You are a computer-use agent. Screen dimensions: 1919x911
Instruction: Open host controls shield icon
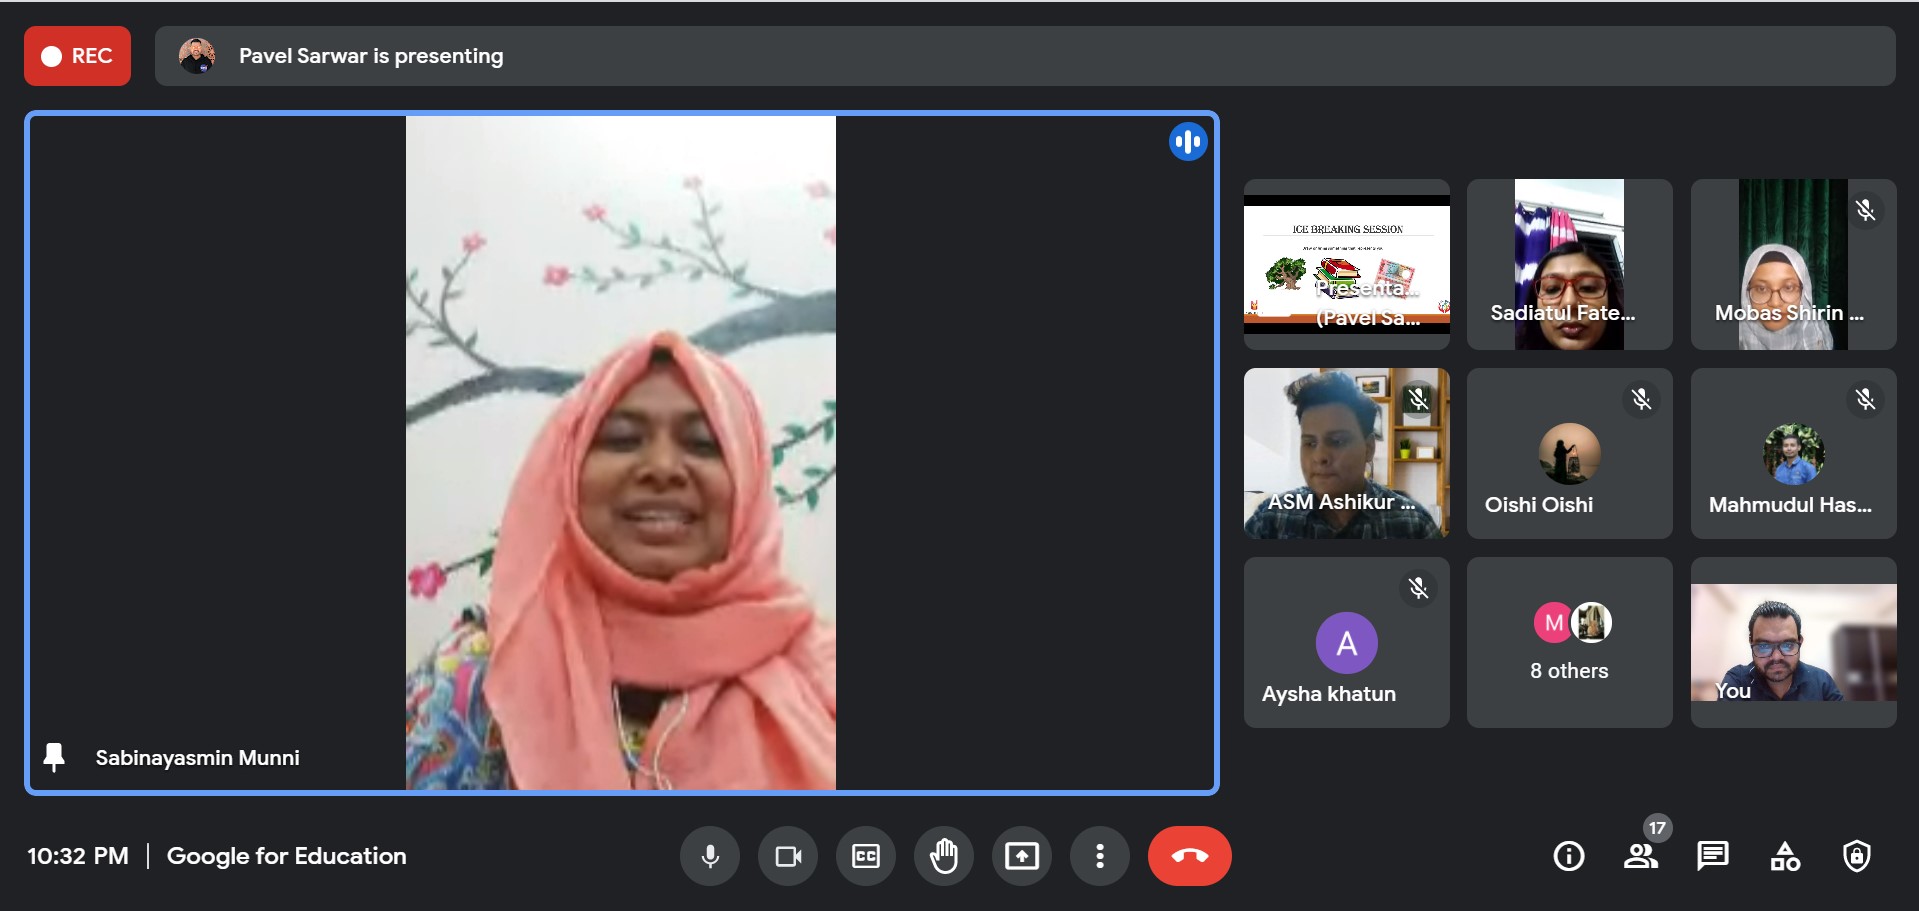click(x=1857, y=856)
